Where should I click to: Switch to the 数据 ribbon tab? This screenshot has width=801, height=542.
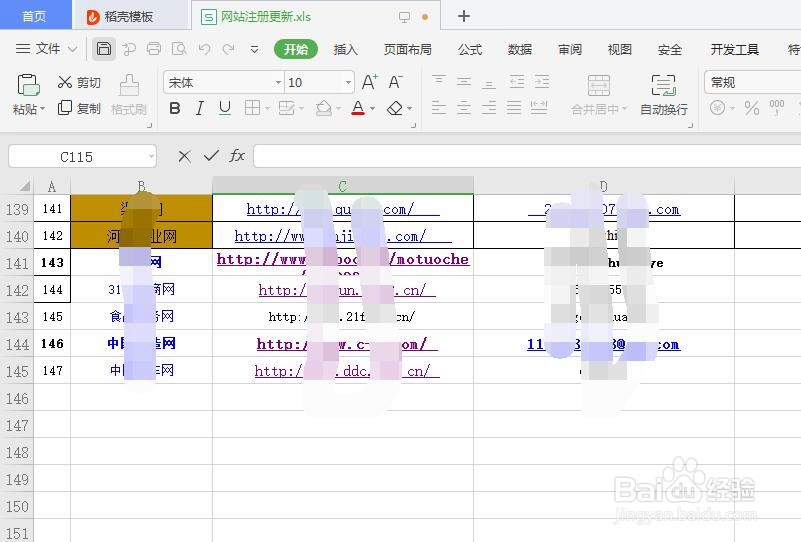[520, 50]
